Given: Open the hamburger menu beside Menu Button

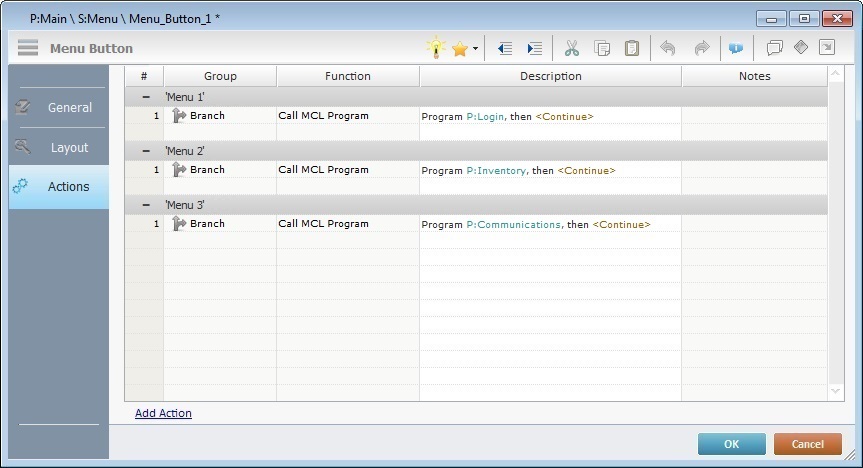Looking at the screenshot, I should [28, 48].
